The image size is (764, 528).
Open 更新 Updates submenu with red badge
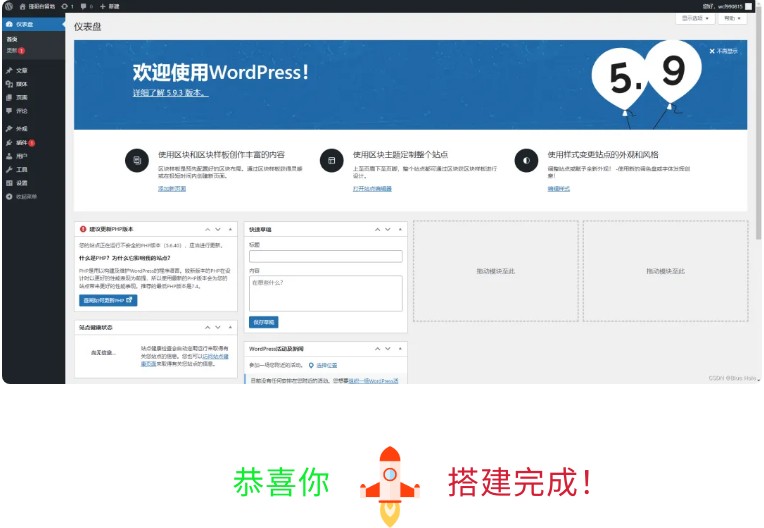coord(16,50)
